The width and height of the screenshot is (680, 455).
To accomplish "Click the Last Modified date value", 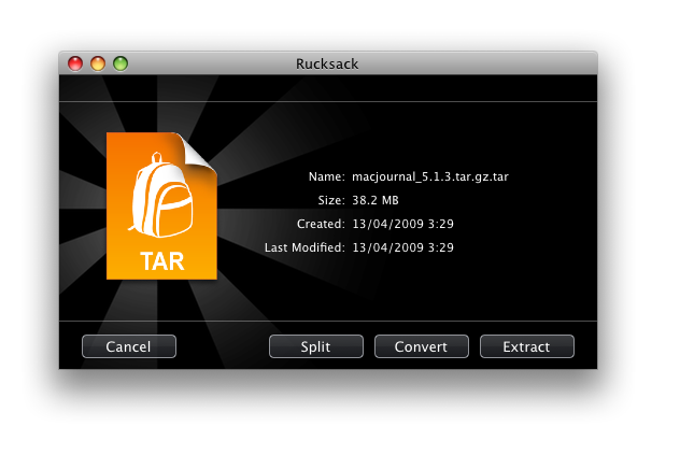I will click(403, 248).
